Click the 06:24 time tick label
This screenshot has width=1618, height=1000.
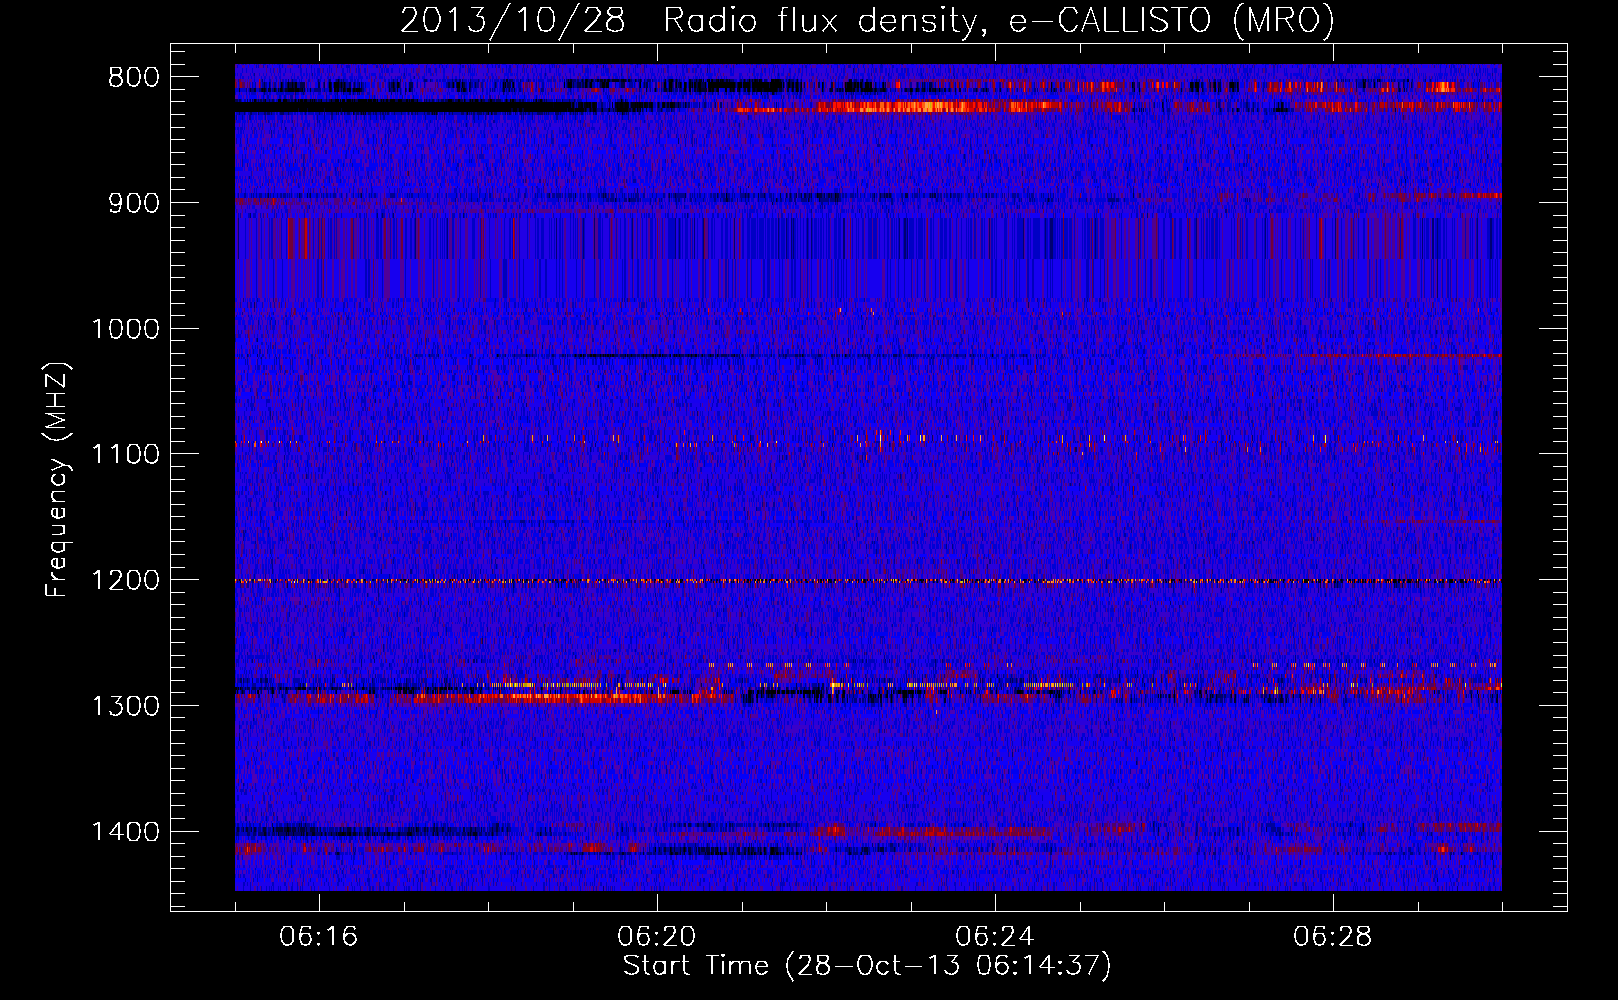pyautogui.click(x=995, y=937)
